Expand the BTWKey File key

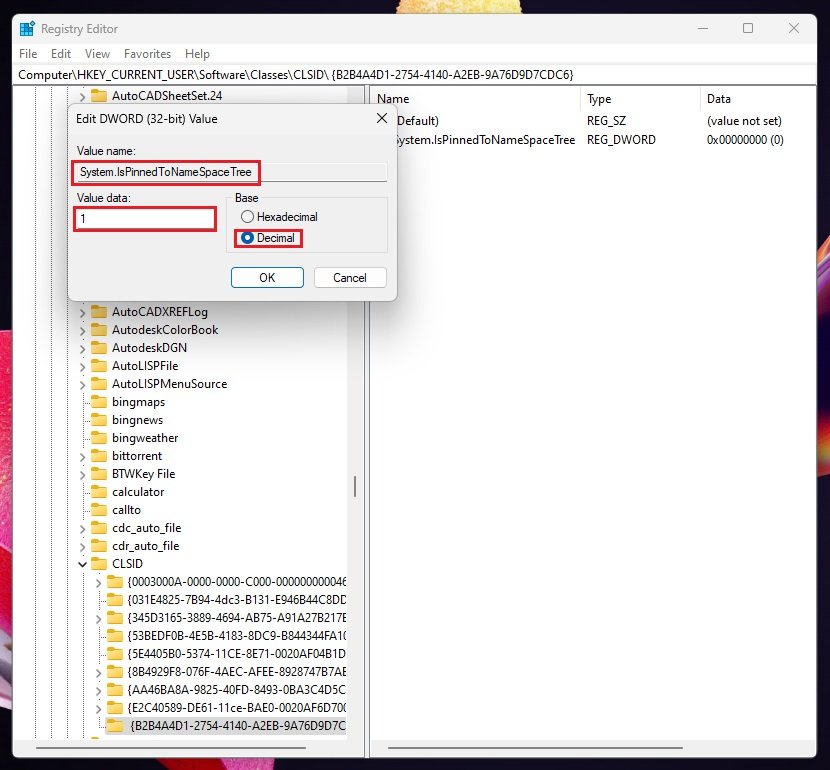tap(82, 474)
